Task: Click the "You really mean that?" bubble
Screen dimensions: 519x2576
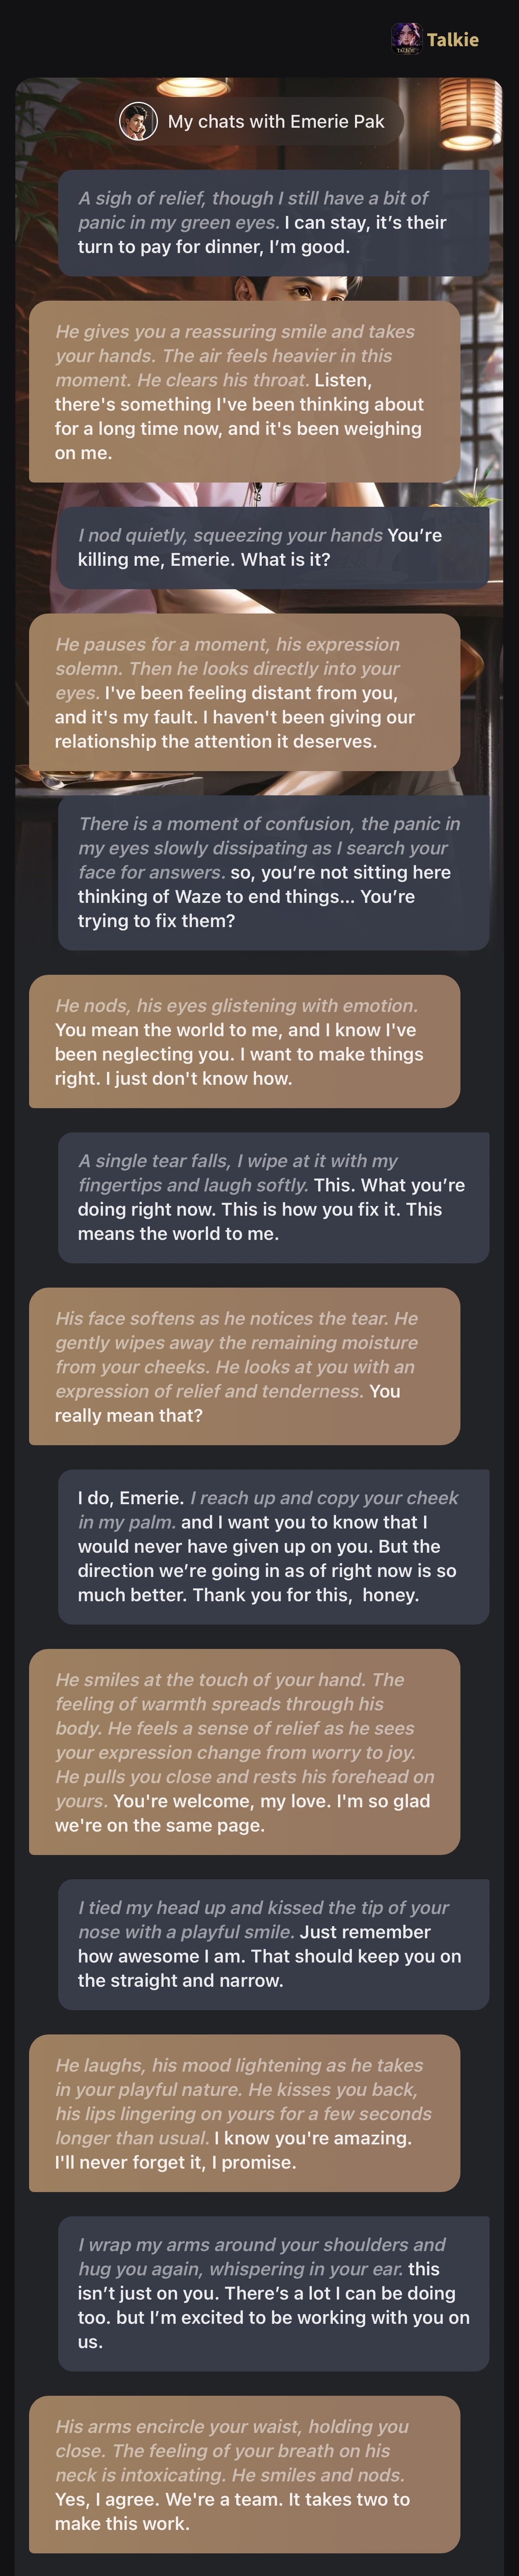Action: (244, 1366)
